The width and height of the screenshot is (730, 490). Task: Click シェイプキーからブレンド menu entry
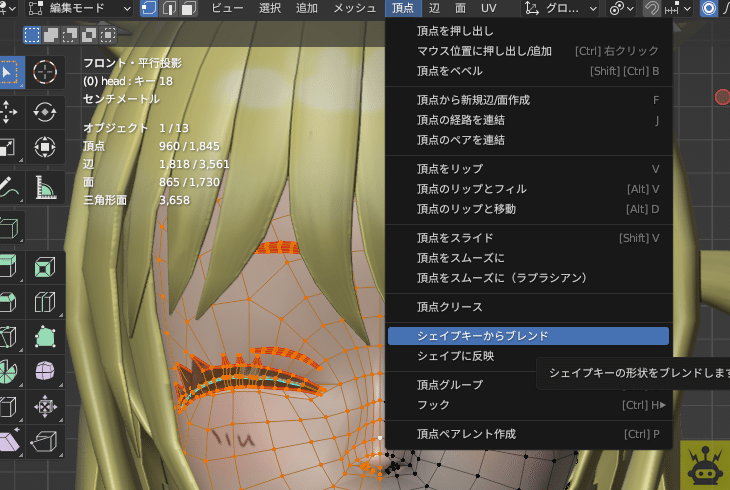tap(528, 336)
